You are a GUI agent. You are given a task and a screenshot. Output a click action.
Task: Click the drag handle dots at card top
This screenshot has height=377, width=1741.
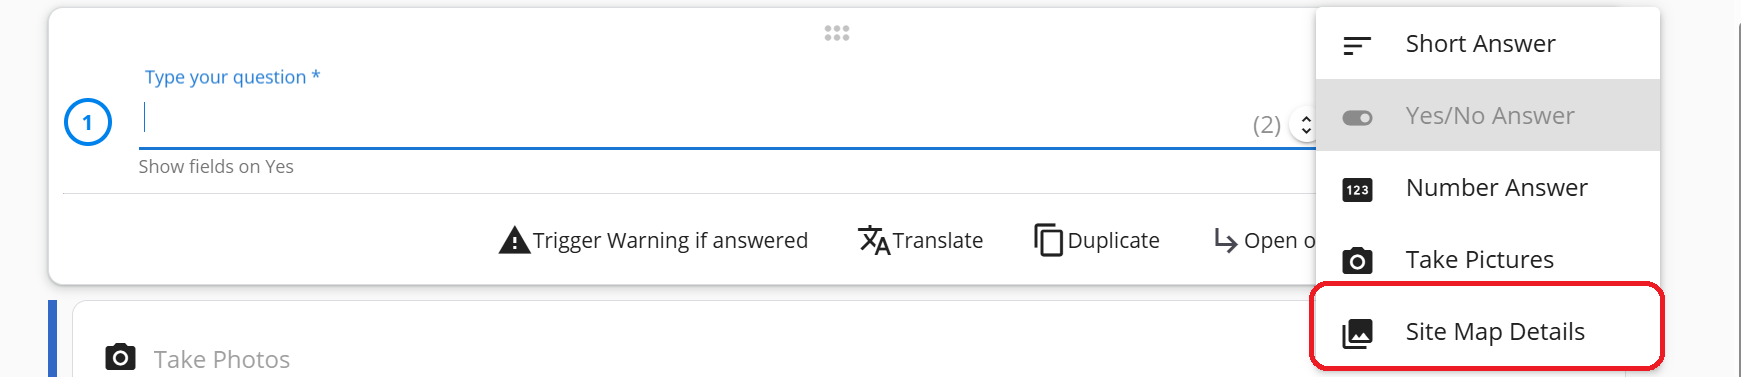[x=837, y=33]
